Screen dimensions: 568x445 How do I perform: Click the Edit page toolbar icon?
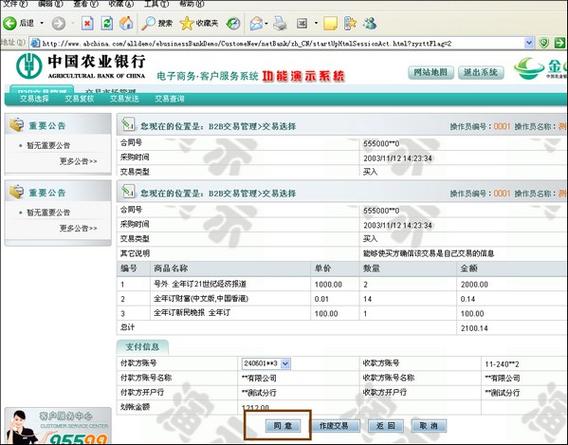[x=302, y=24]
